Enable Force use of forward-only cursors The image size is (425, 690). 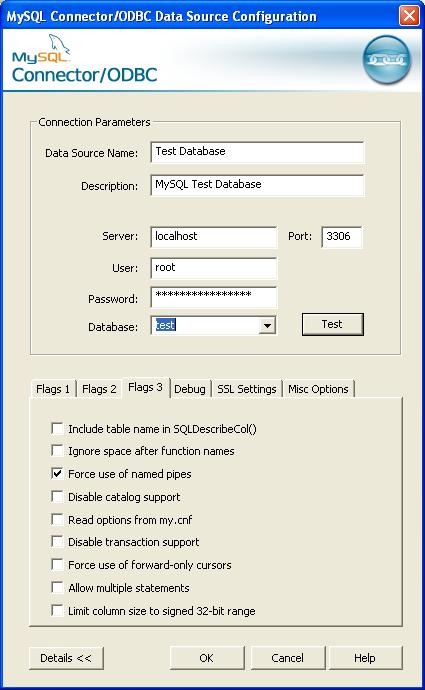(x=57, y=564)
